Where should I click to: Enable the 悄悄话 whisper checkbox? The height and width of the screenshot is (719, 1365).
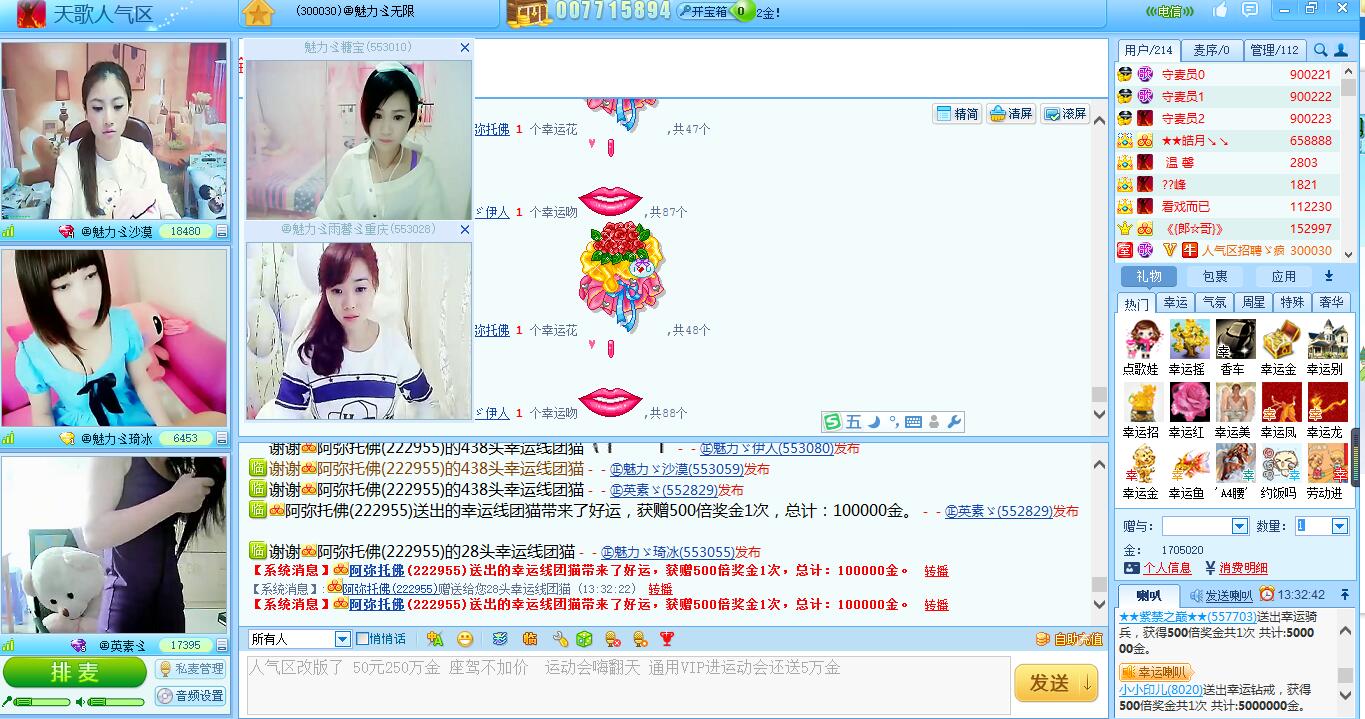pos(362,639)
